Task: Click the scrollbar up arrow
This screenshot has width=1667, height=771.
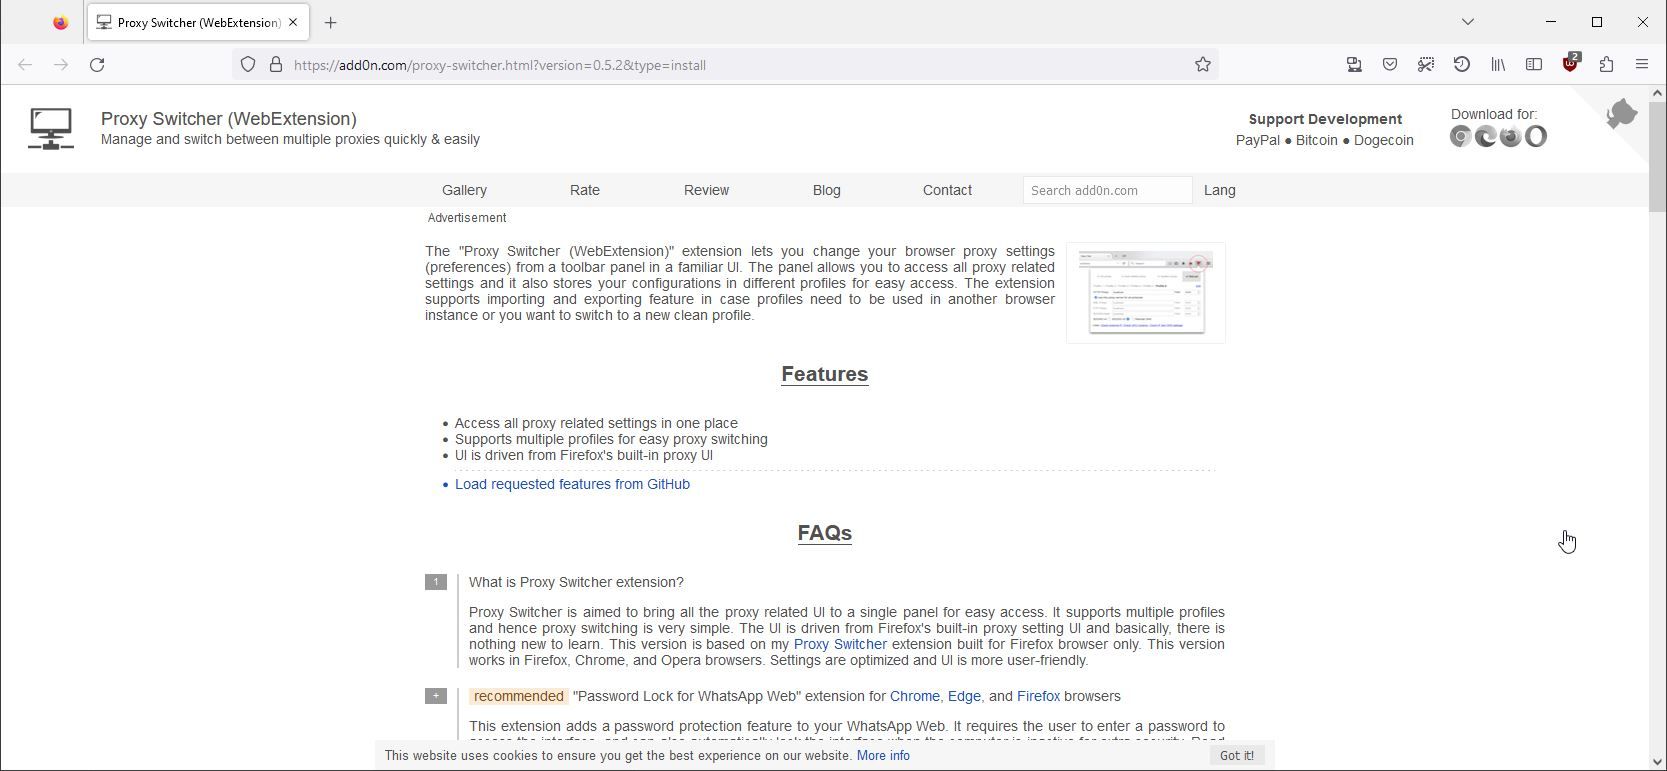Action: tap(1657, 92)
